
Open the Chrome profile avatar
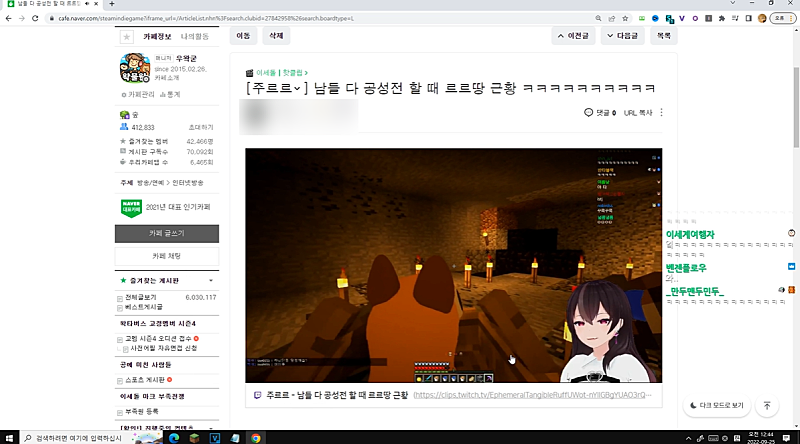(x=762, y=18)
